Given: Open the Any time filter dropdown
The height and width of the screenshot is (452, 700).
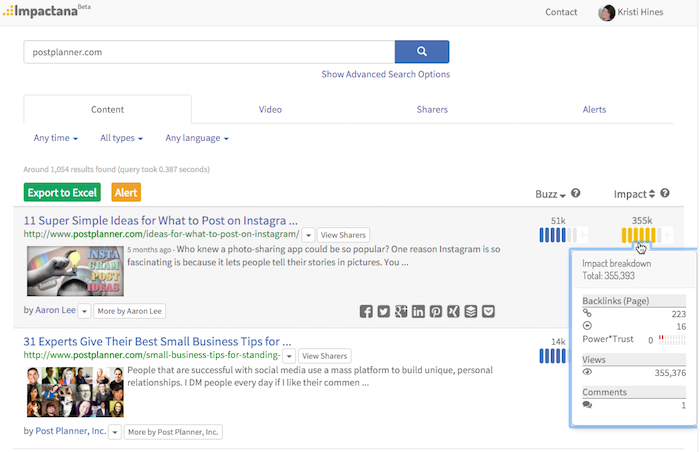Looking at the screenshot, I should pyautogui.click(x=56, y=138).
